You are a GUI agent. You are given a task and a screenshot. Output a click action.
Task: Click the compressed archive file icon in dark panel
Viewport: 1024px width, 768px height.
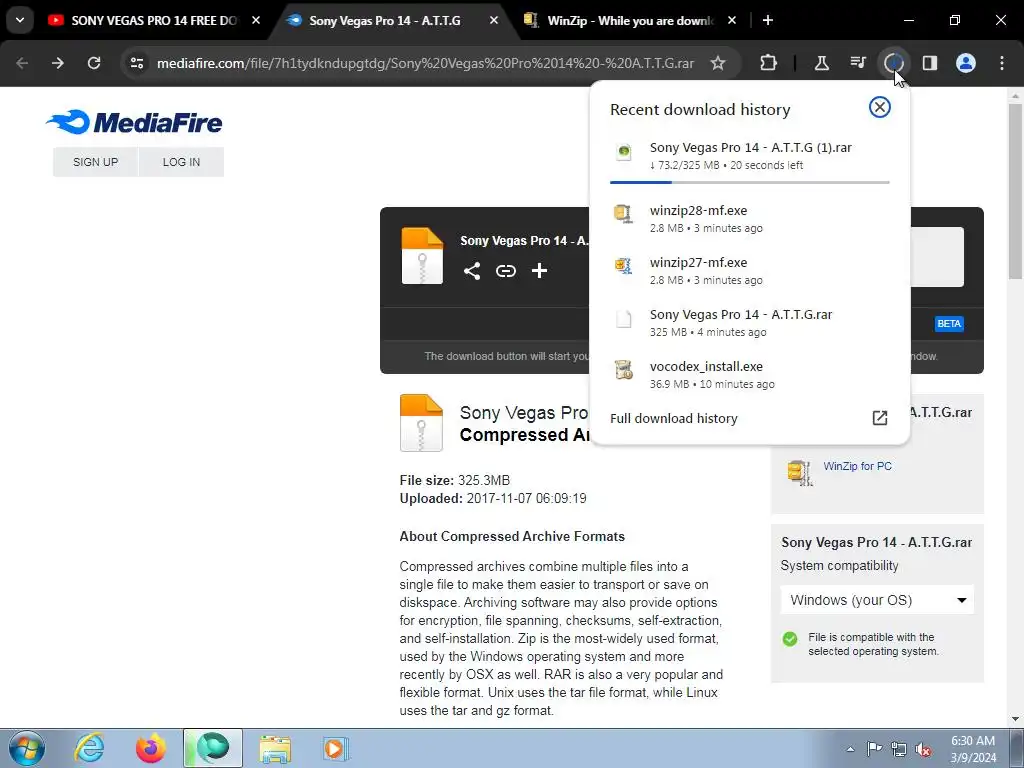422,256
